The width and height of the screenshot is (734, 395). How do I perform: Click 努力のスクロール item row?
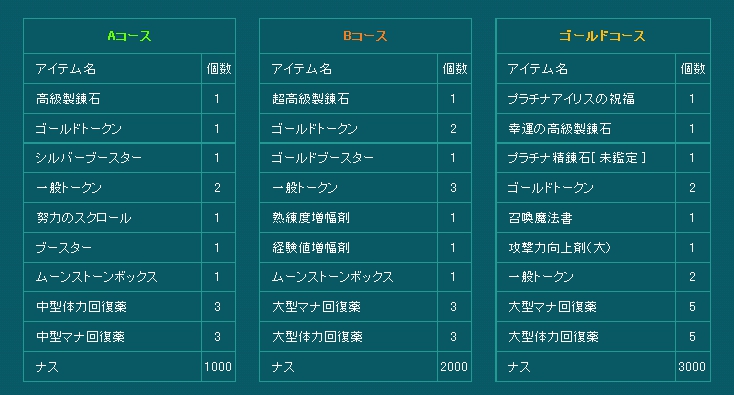129,218
